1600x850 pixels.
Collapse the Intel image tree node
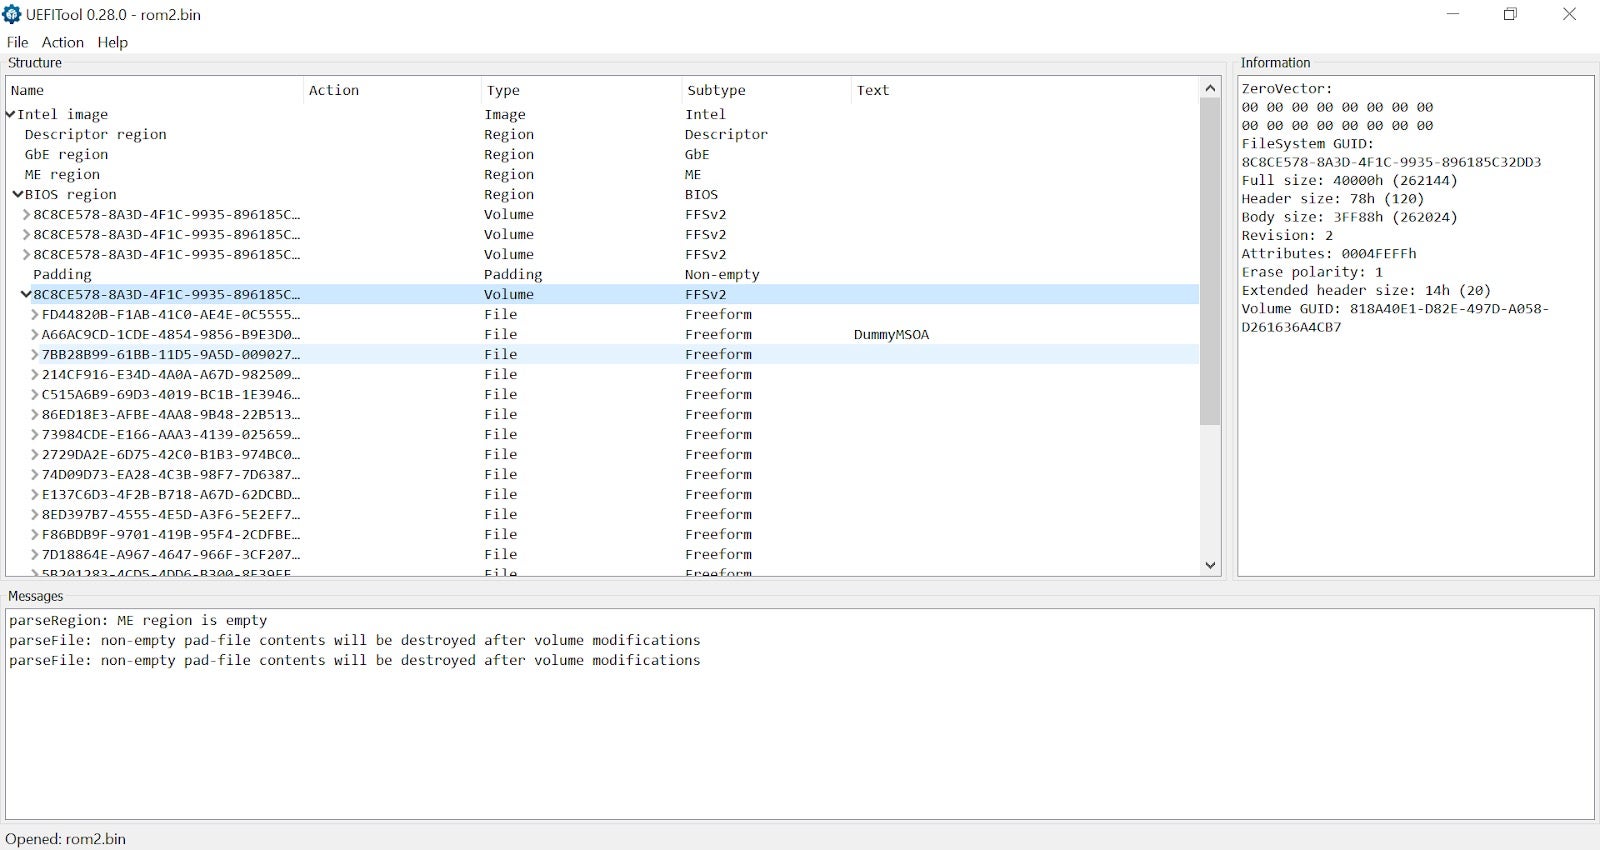click(x=10, y=115)
